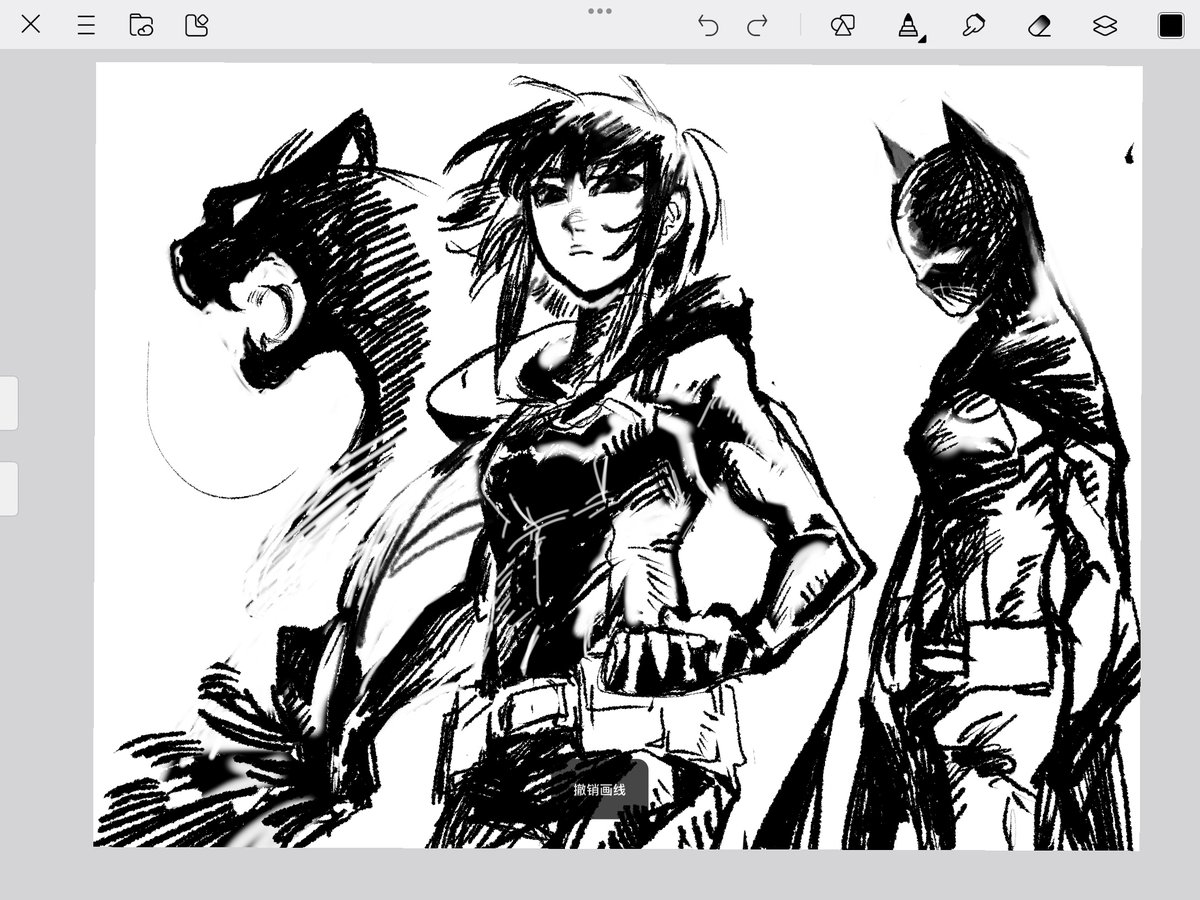Dismiss the 撤销画线 toast
The image size is (1200, 900).
[600, 789]
